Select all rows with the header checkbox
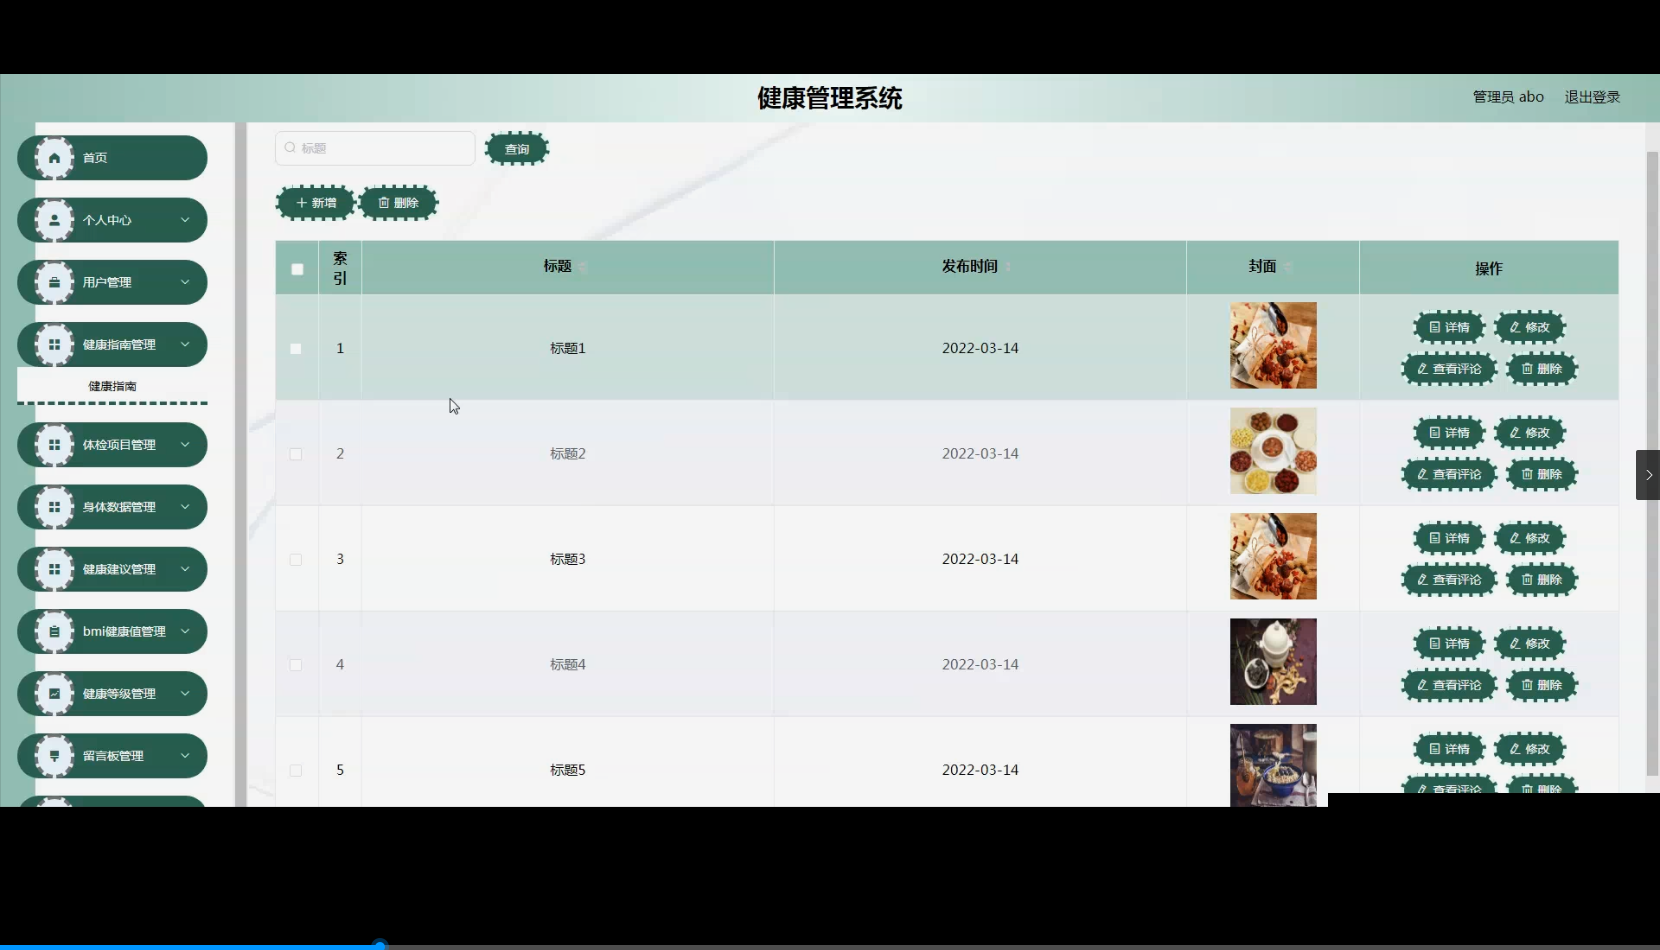 (x=297, y=269)
